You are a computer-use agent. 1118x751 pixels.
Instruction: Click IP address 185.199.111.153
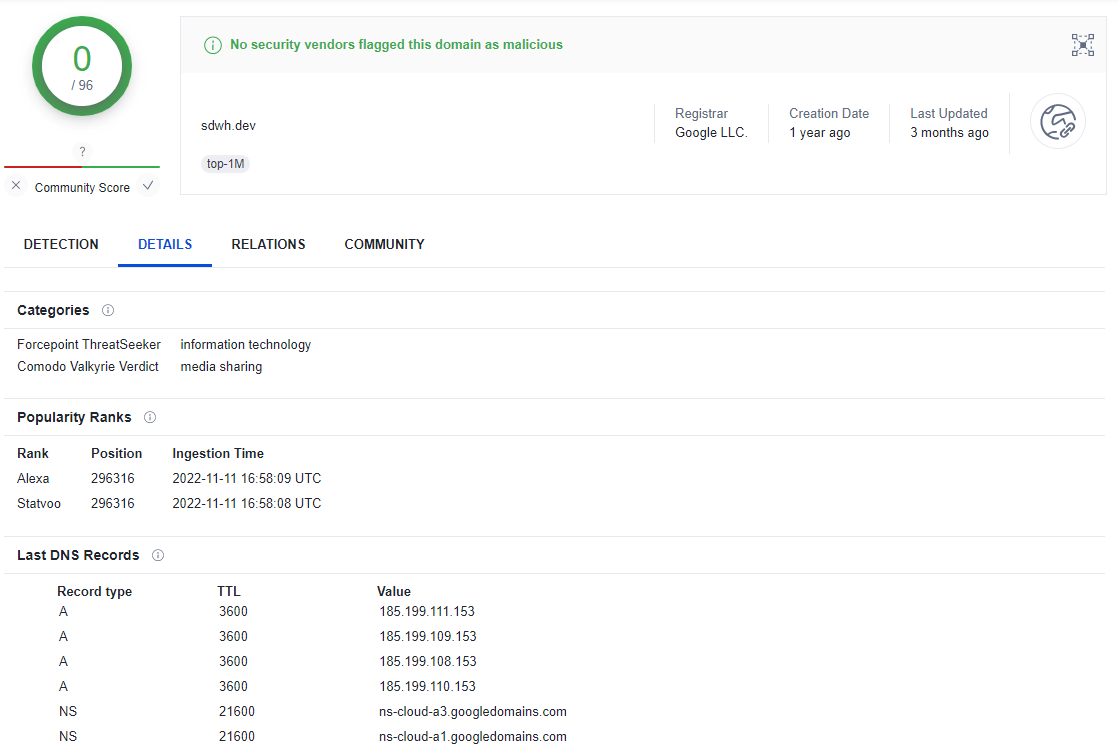(x=427, y=611)
